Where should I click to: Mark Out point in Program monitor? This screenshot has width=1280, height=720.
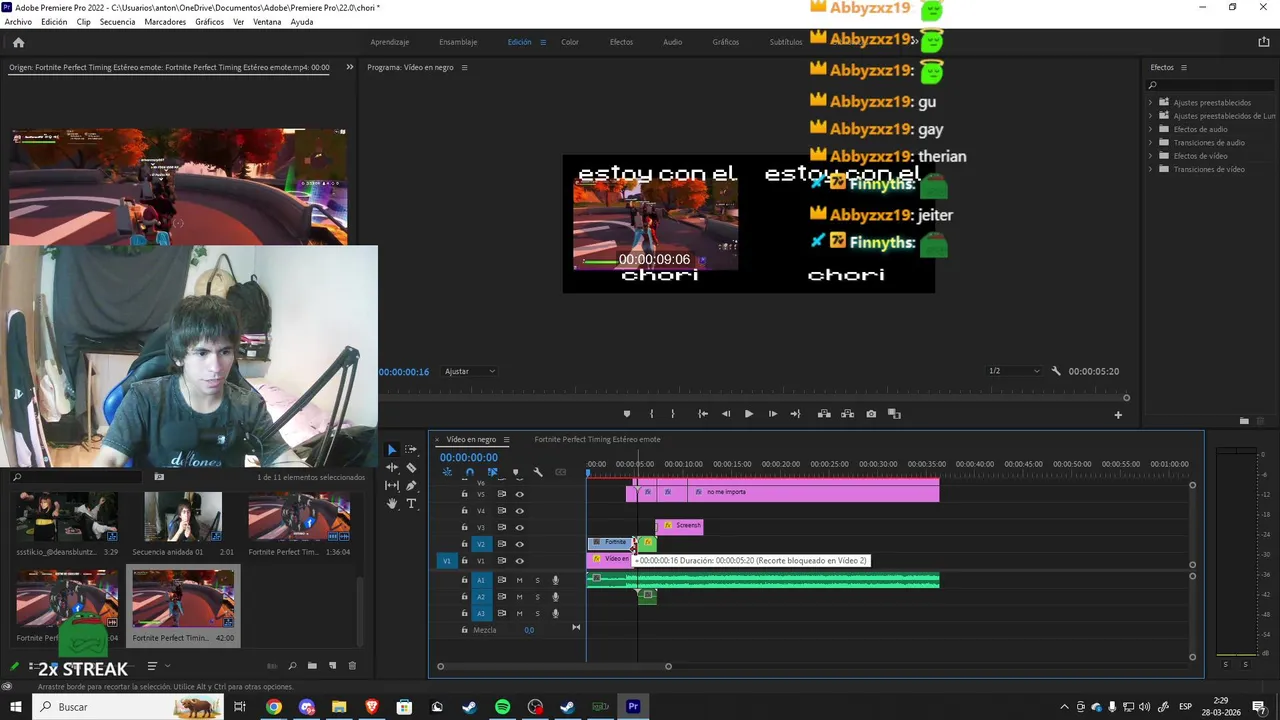(672, 414)
